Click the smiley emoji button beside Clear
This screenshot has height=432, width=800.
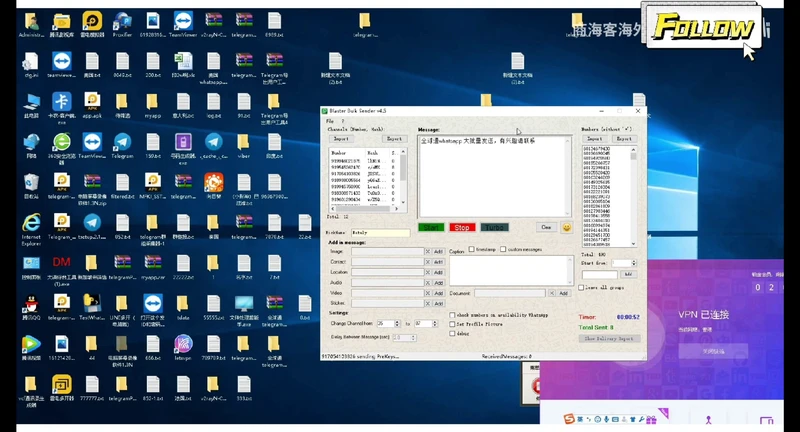pos(566,227)
